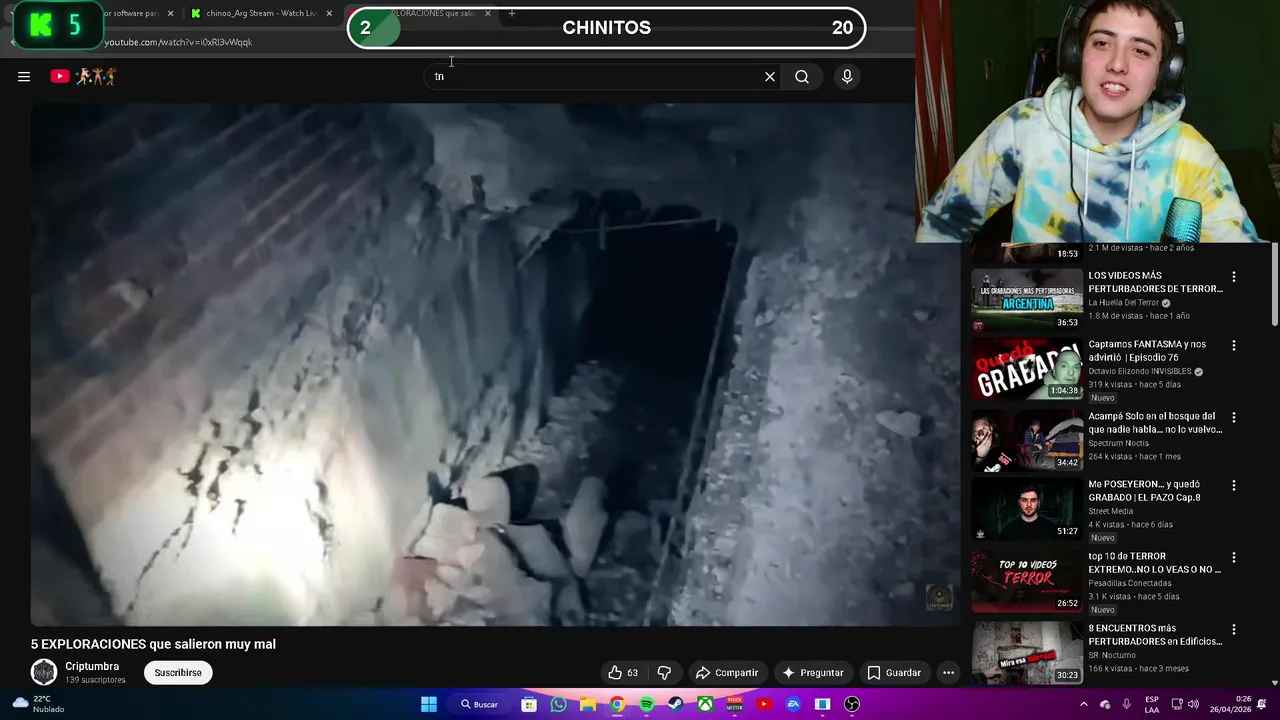
Task: Open Spotify from the taskbar
Action: [646, 704]
